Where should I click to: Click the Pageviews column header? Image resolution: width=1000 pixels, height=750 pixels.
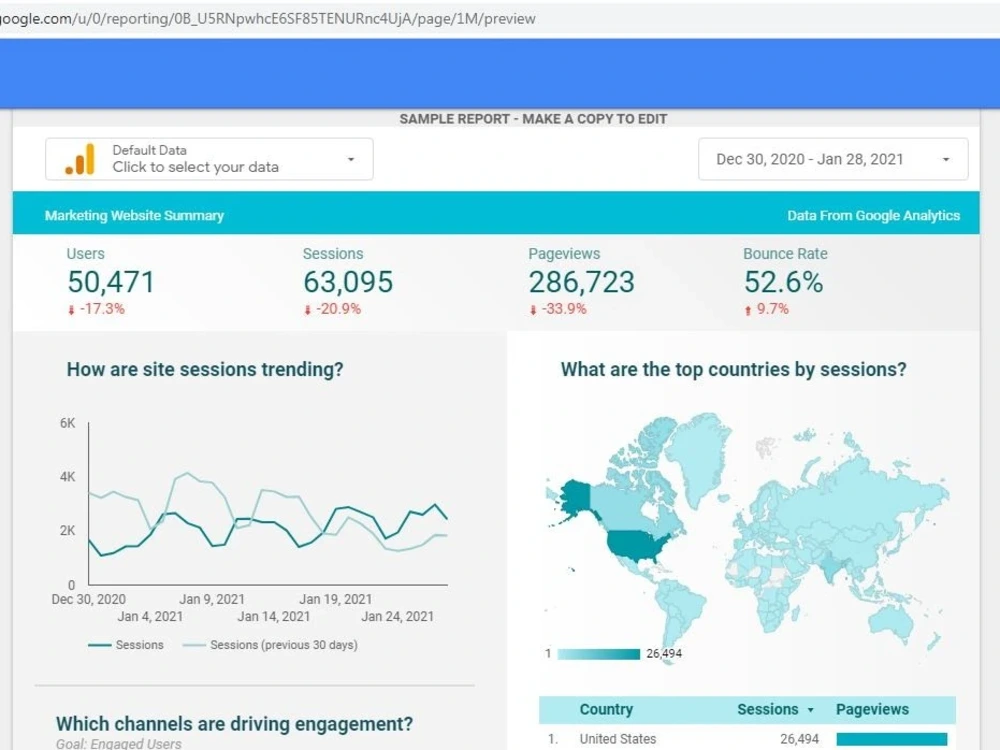tap(875, 709)
